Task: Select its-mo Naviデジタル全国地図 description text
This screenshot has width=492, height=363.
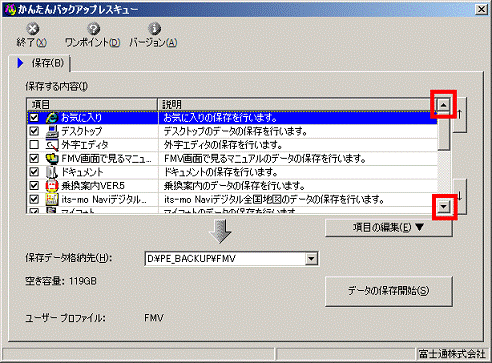Action: [274, 199]
